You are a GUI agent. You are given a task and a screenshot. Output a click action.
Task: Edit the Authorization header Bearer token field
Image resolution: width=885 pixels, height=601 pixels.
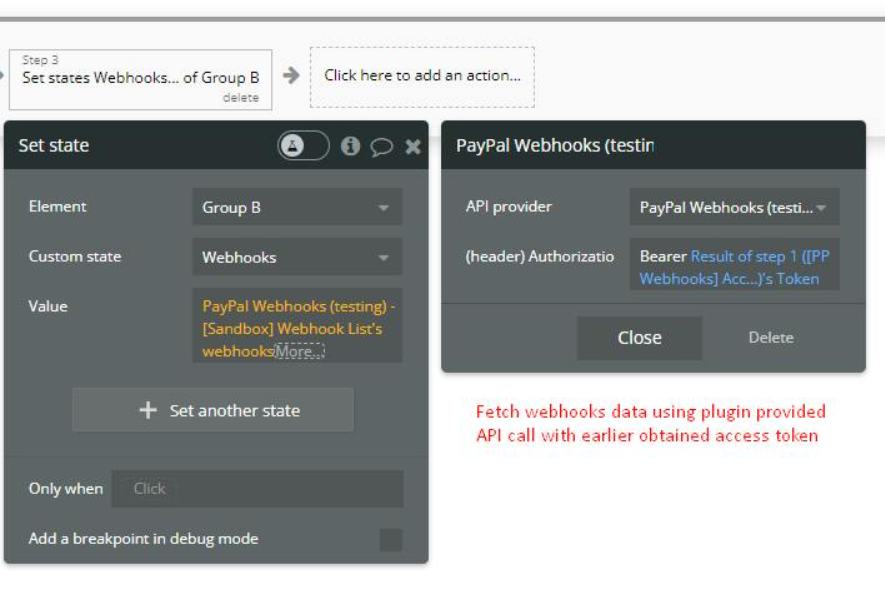734,264
